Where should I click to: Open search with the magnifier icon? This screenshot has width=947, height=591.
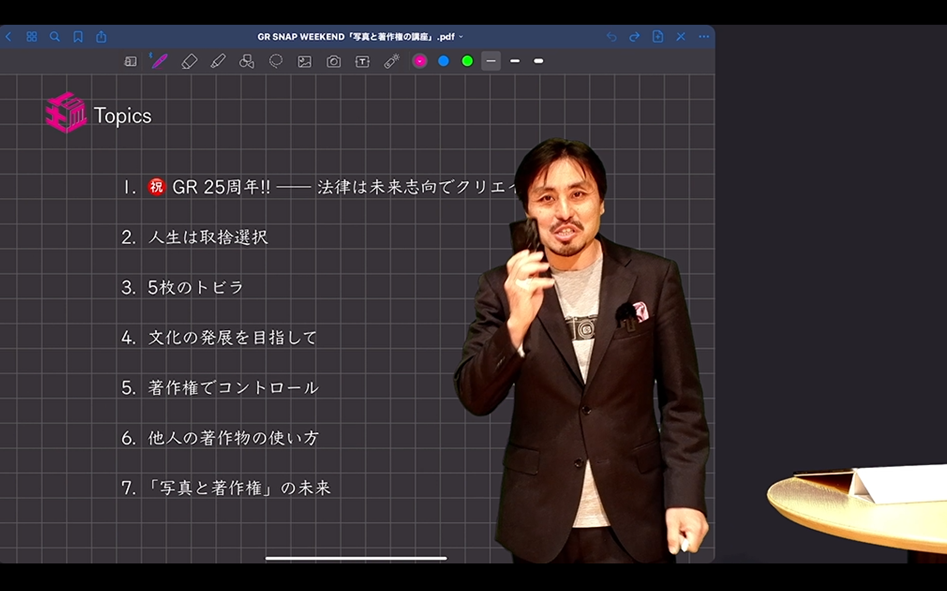tap(55, 37)
